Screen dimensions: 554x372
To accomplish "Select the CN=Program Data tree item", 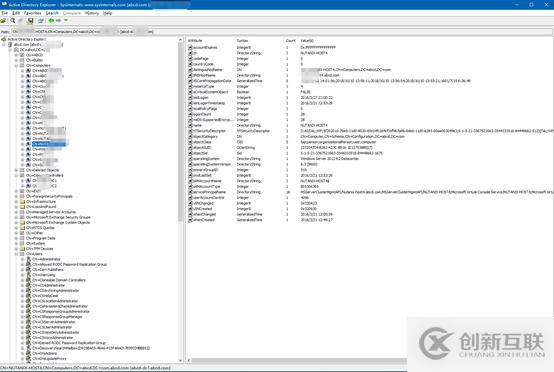I will tap(40, 238).
